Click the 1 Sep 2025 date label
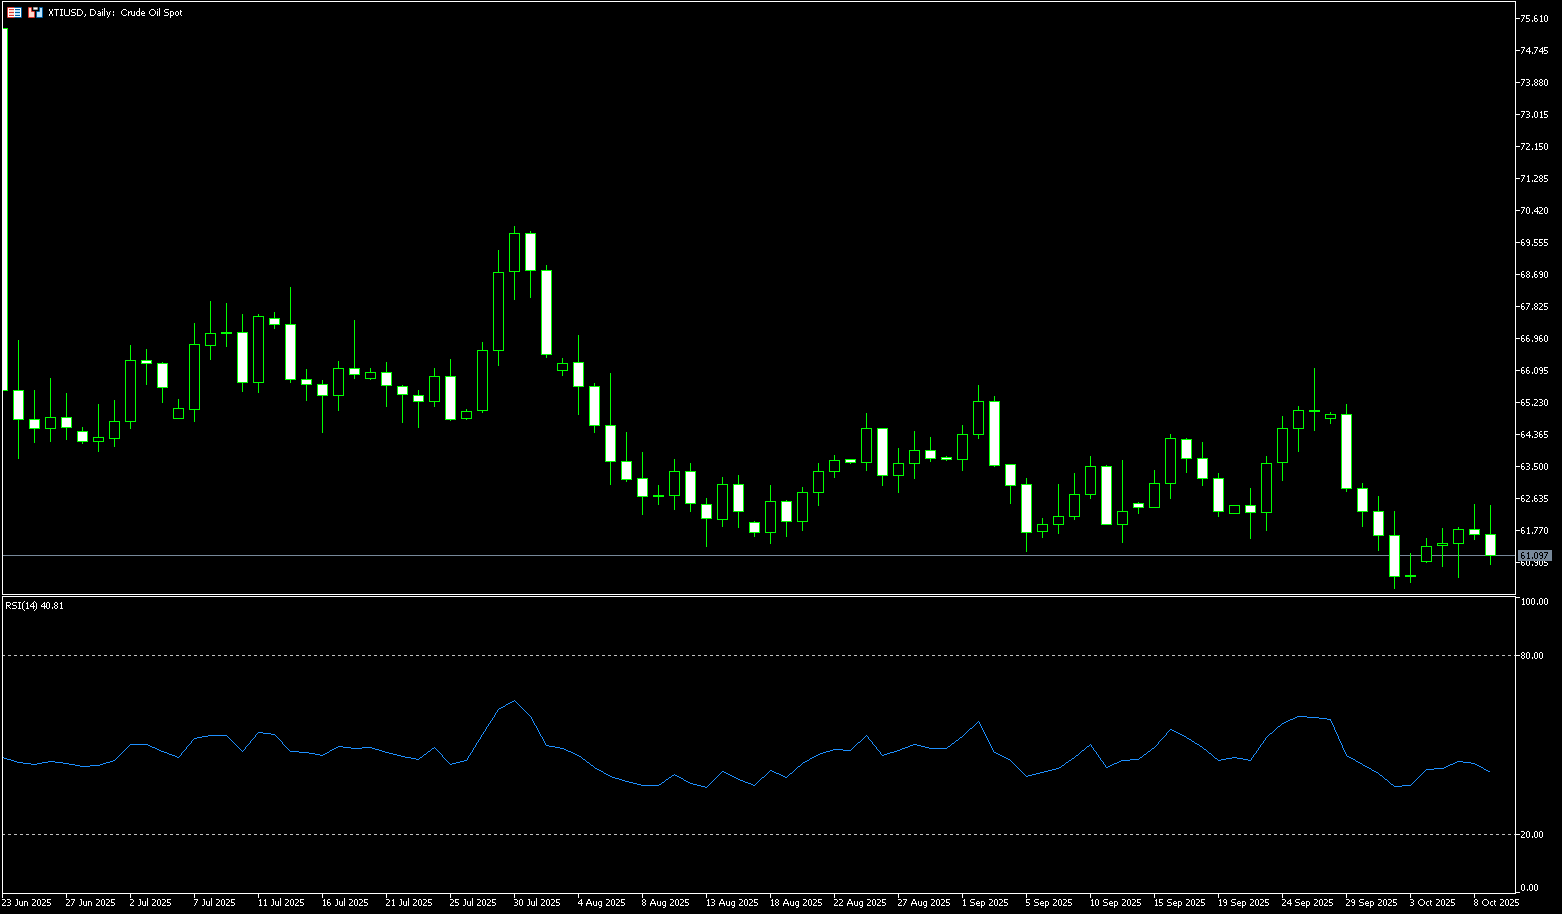The image size is (1562, 914). pyautogui.click(x=984, y=903)
